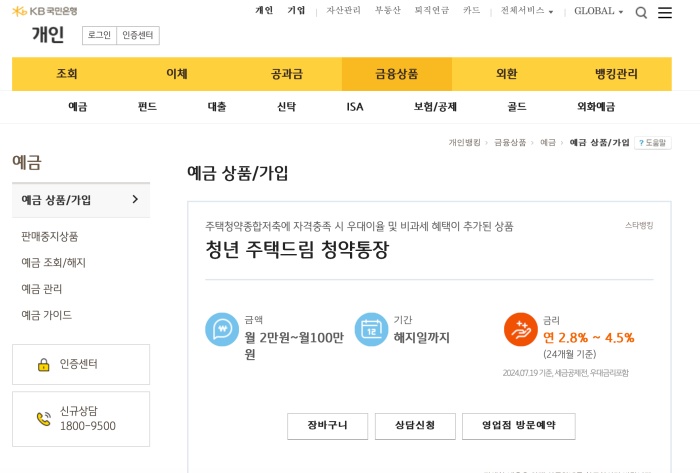Click the 신규상담 1800-9500 box

click(81, 419)
